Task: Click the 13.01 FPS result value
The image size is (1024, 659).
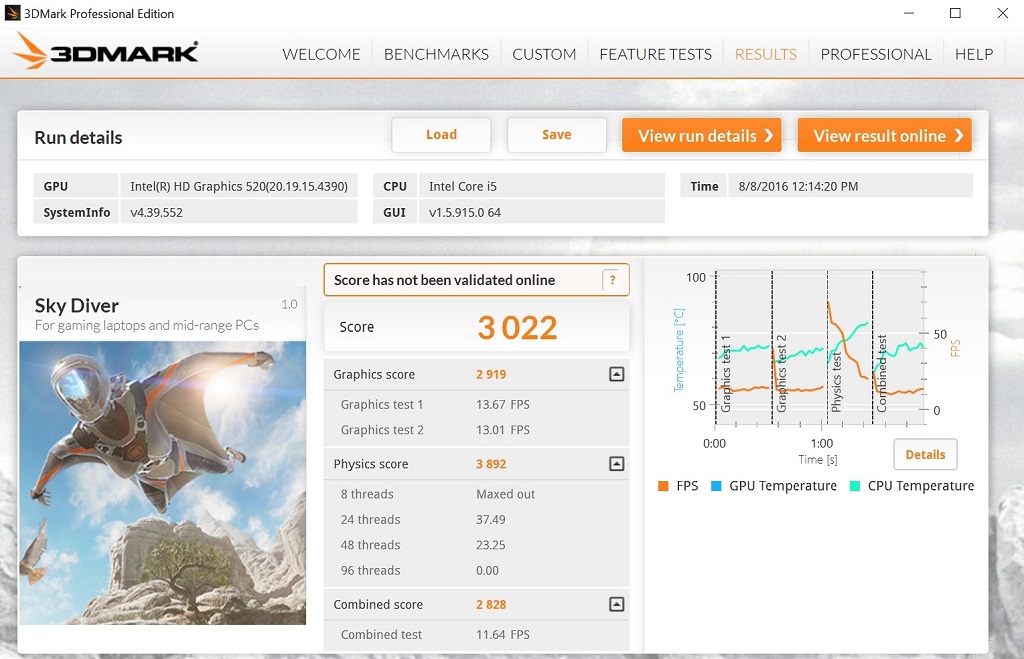Action: click(x=503, y=430)
